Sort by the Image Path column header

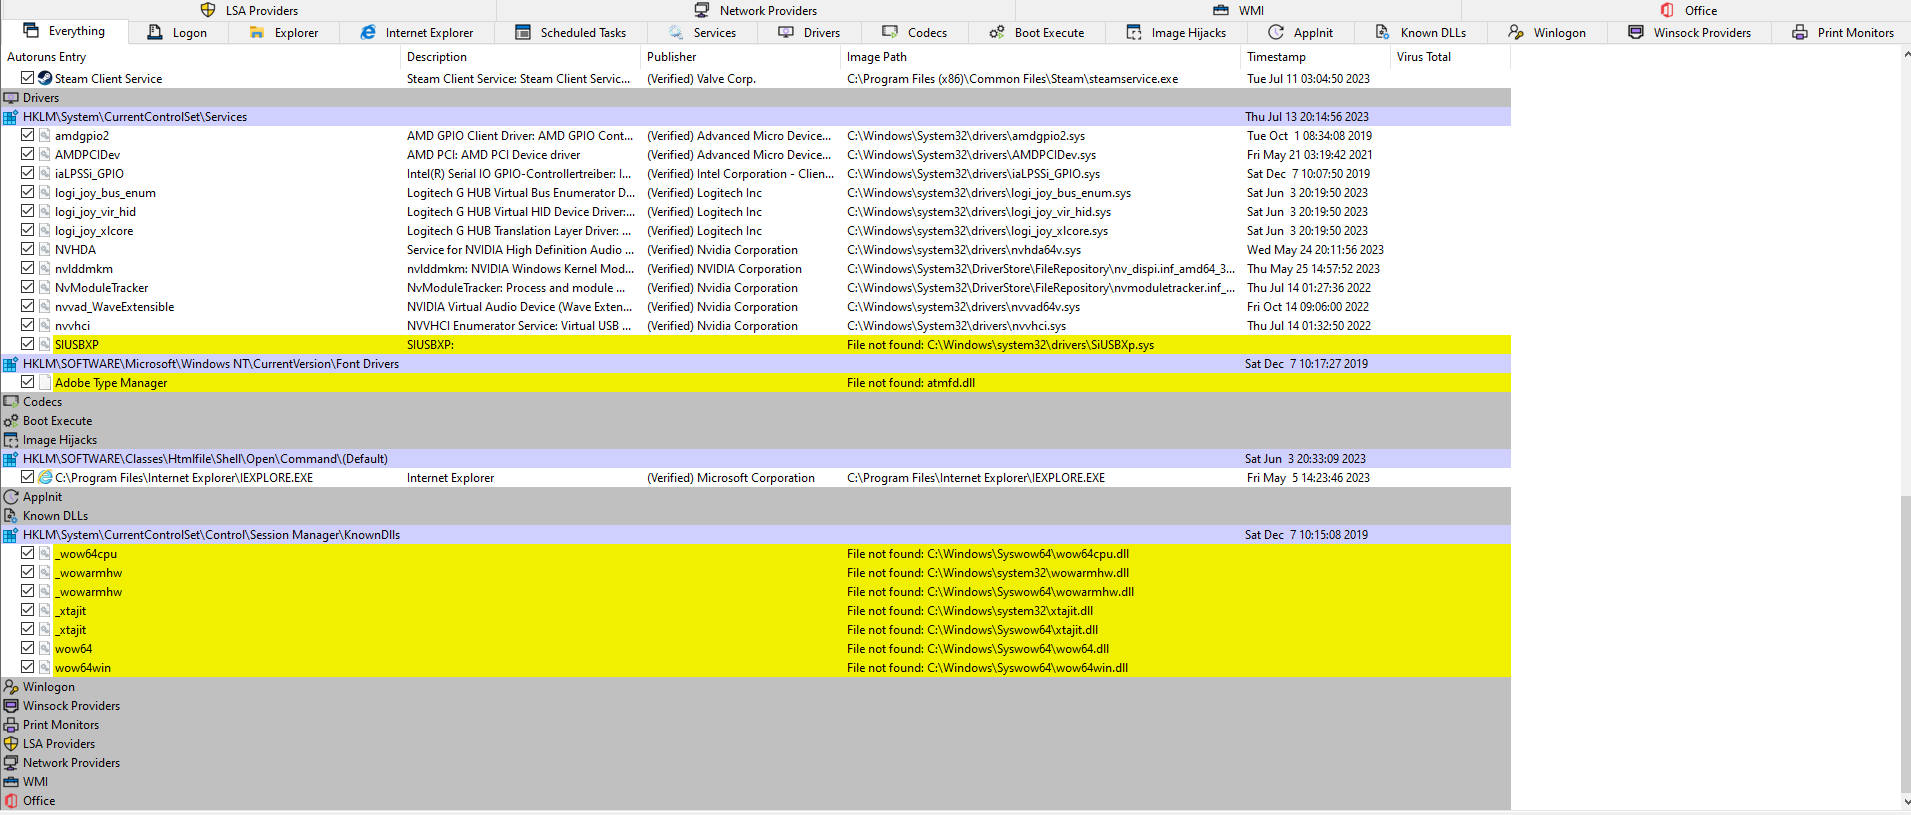pos(1040,57)
